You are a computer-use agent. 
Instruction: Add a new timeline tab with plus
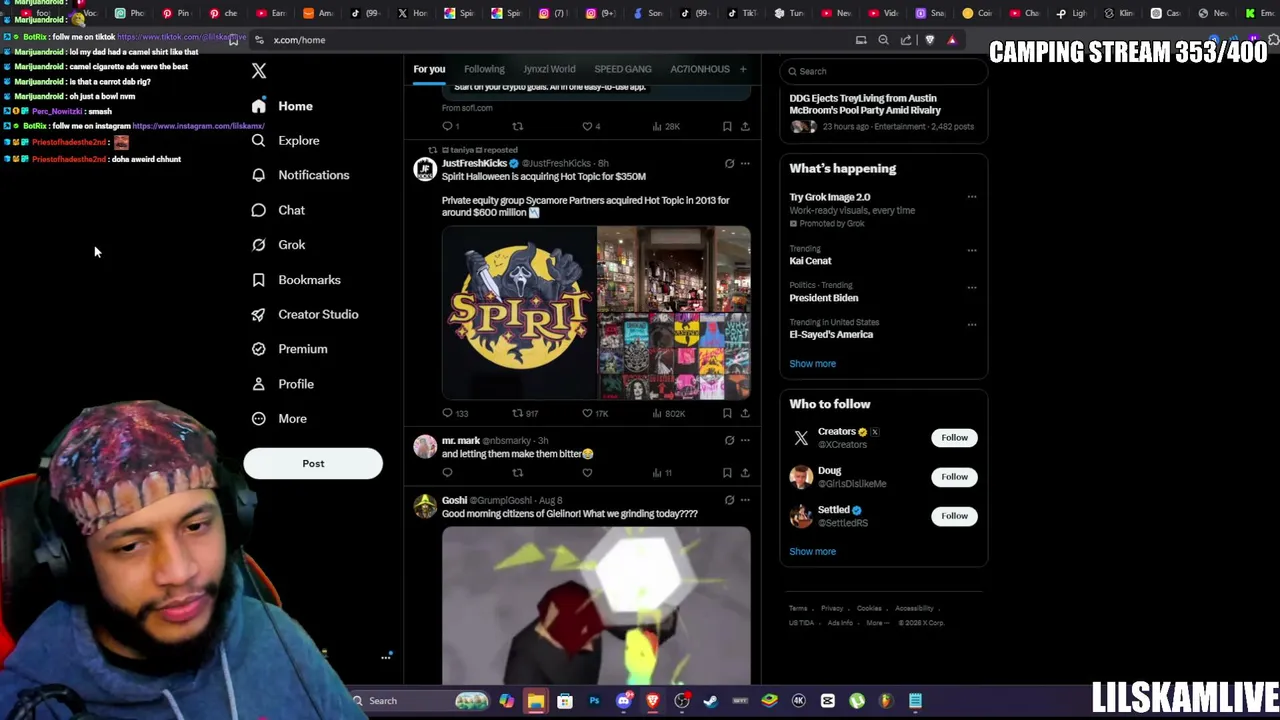(743, 69)
